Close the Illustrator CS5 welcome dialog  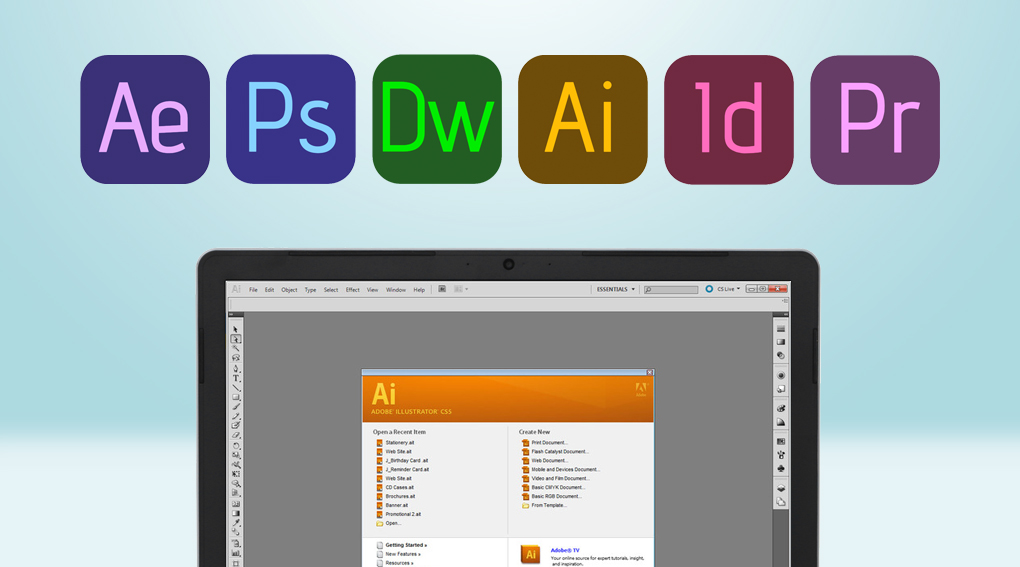pyautogui.click(x=649, y=373)
